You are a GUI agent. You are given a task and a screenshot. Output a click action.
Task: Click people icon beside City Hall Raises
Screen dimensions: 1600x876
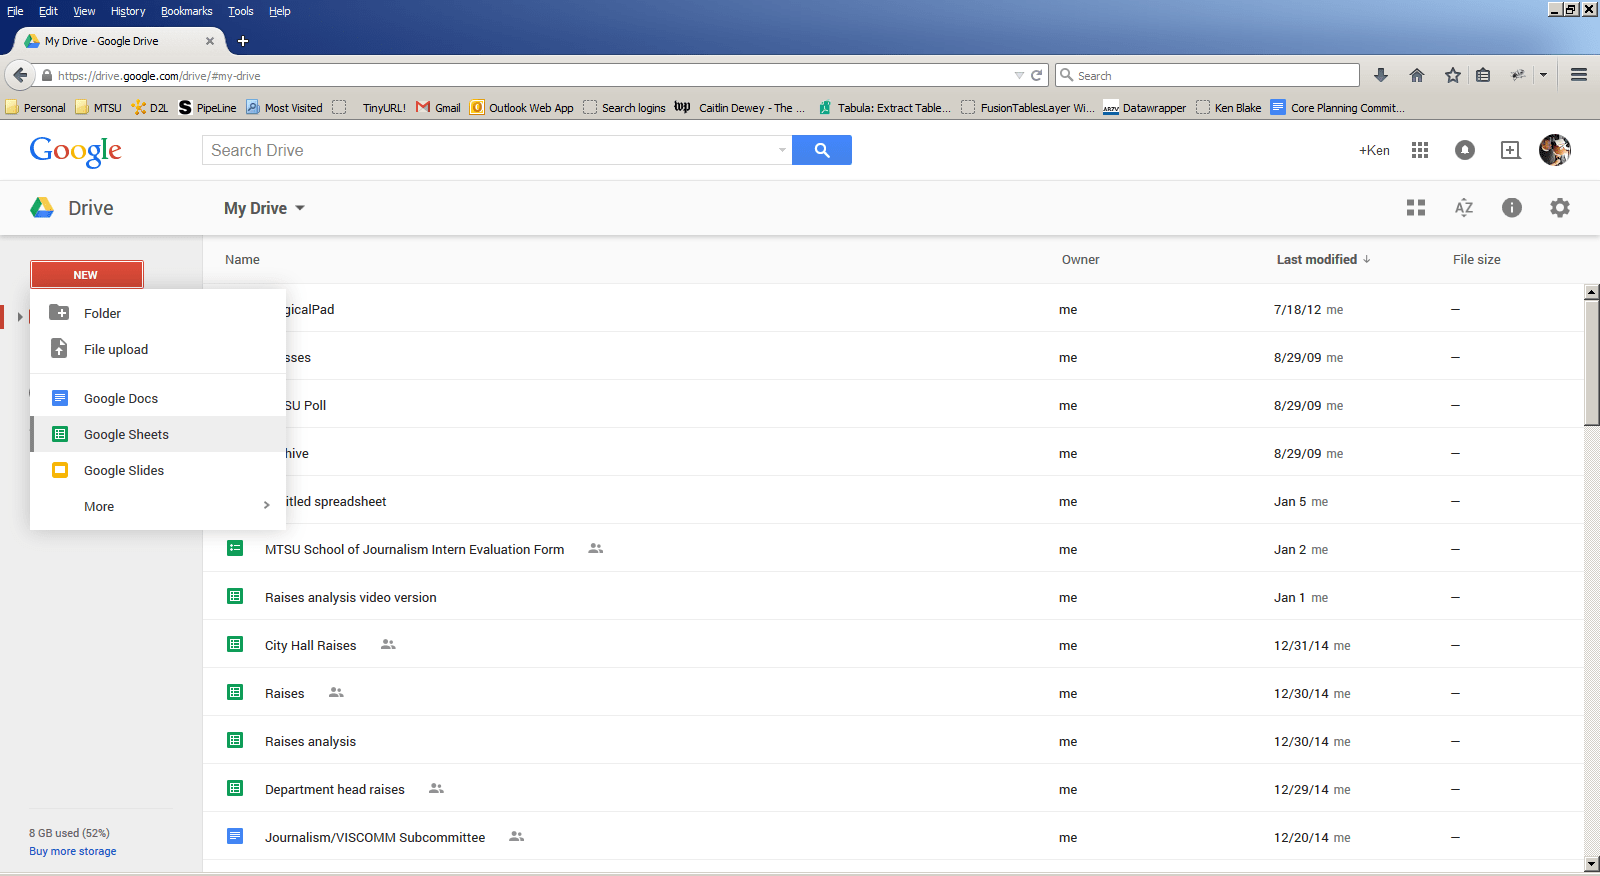(x=388, y=645)
